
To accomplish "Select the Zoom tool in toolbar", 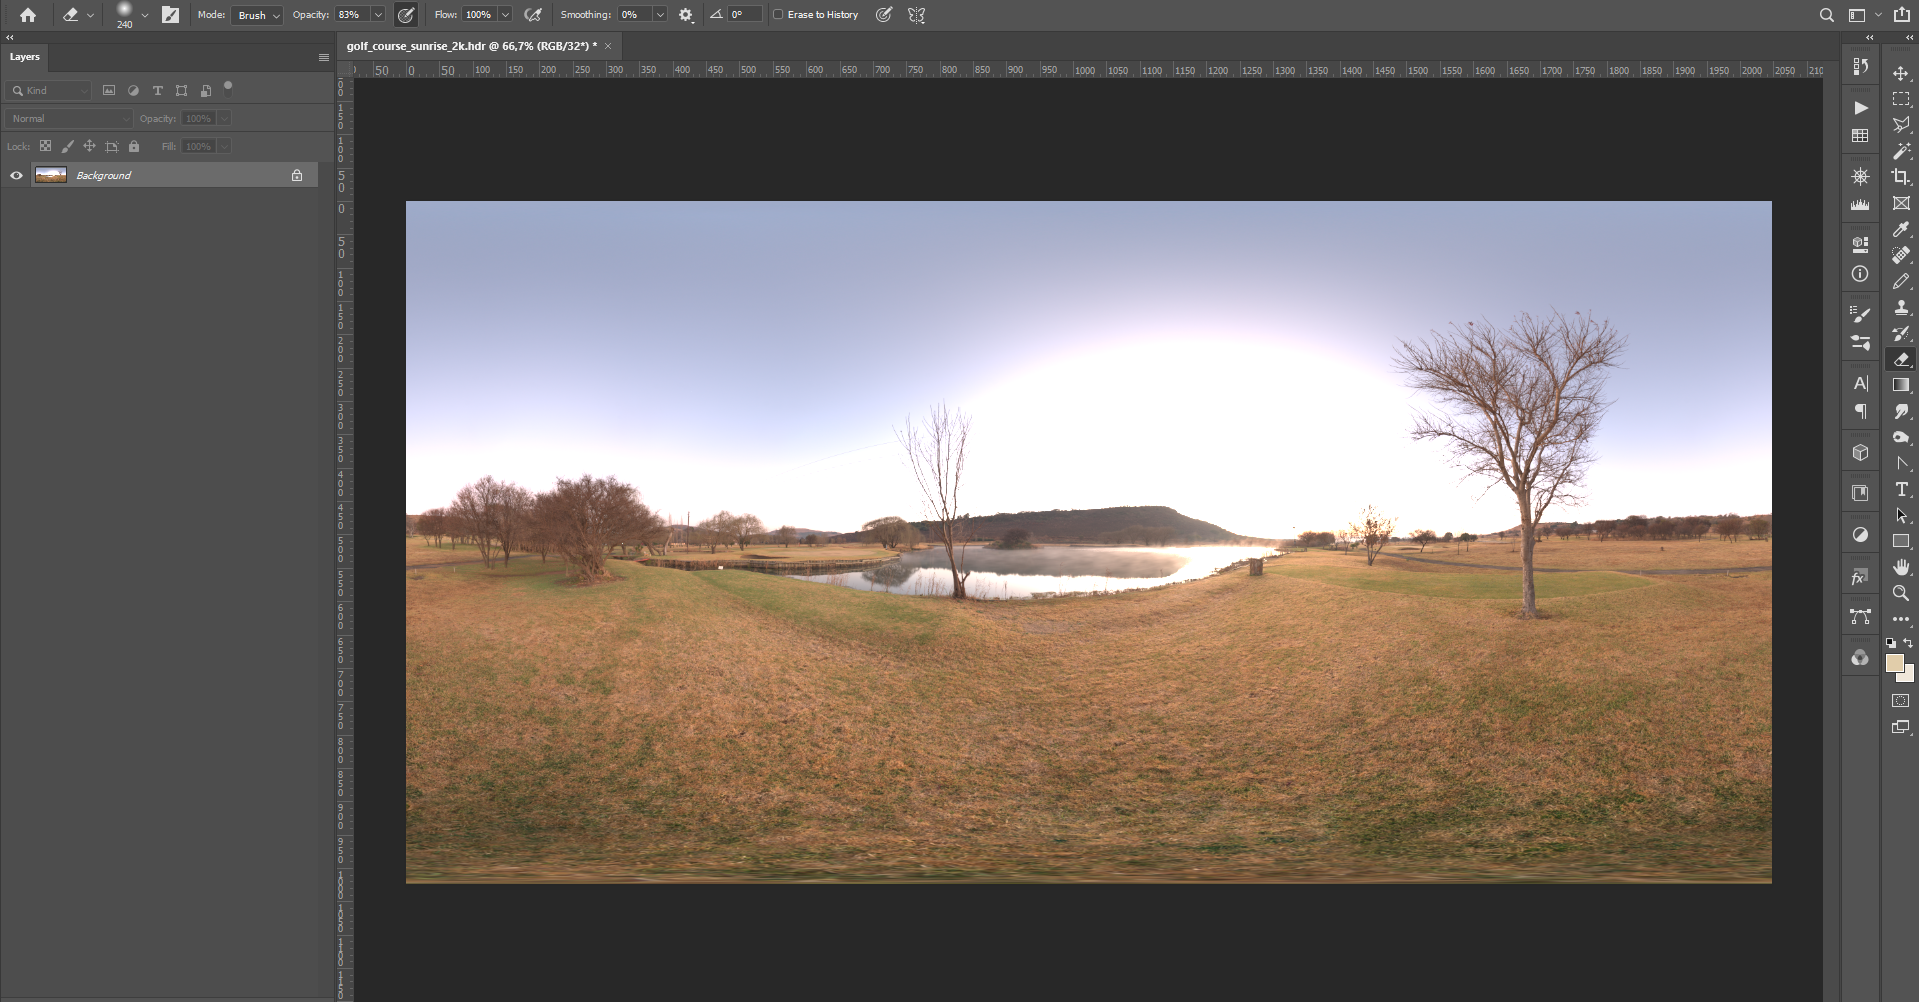I will (1901, 593).
